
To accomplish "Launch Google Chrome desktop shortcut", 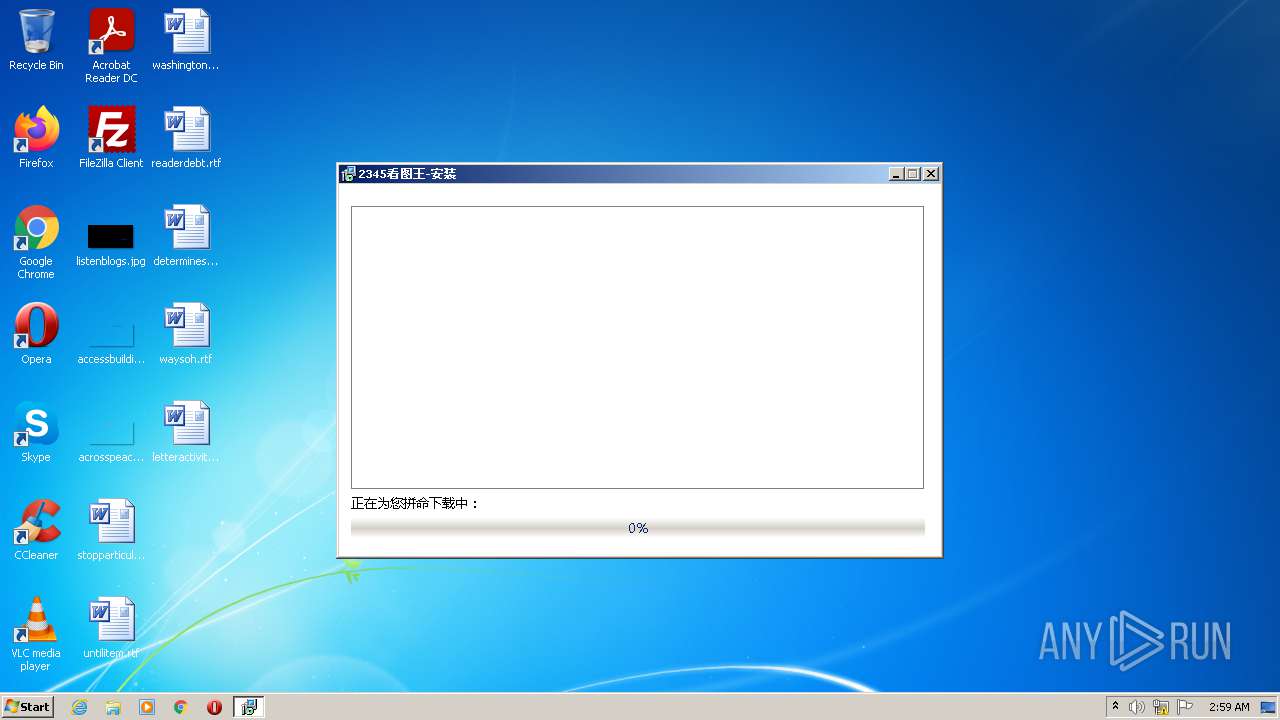I will 36,242.
